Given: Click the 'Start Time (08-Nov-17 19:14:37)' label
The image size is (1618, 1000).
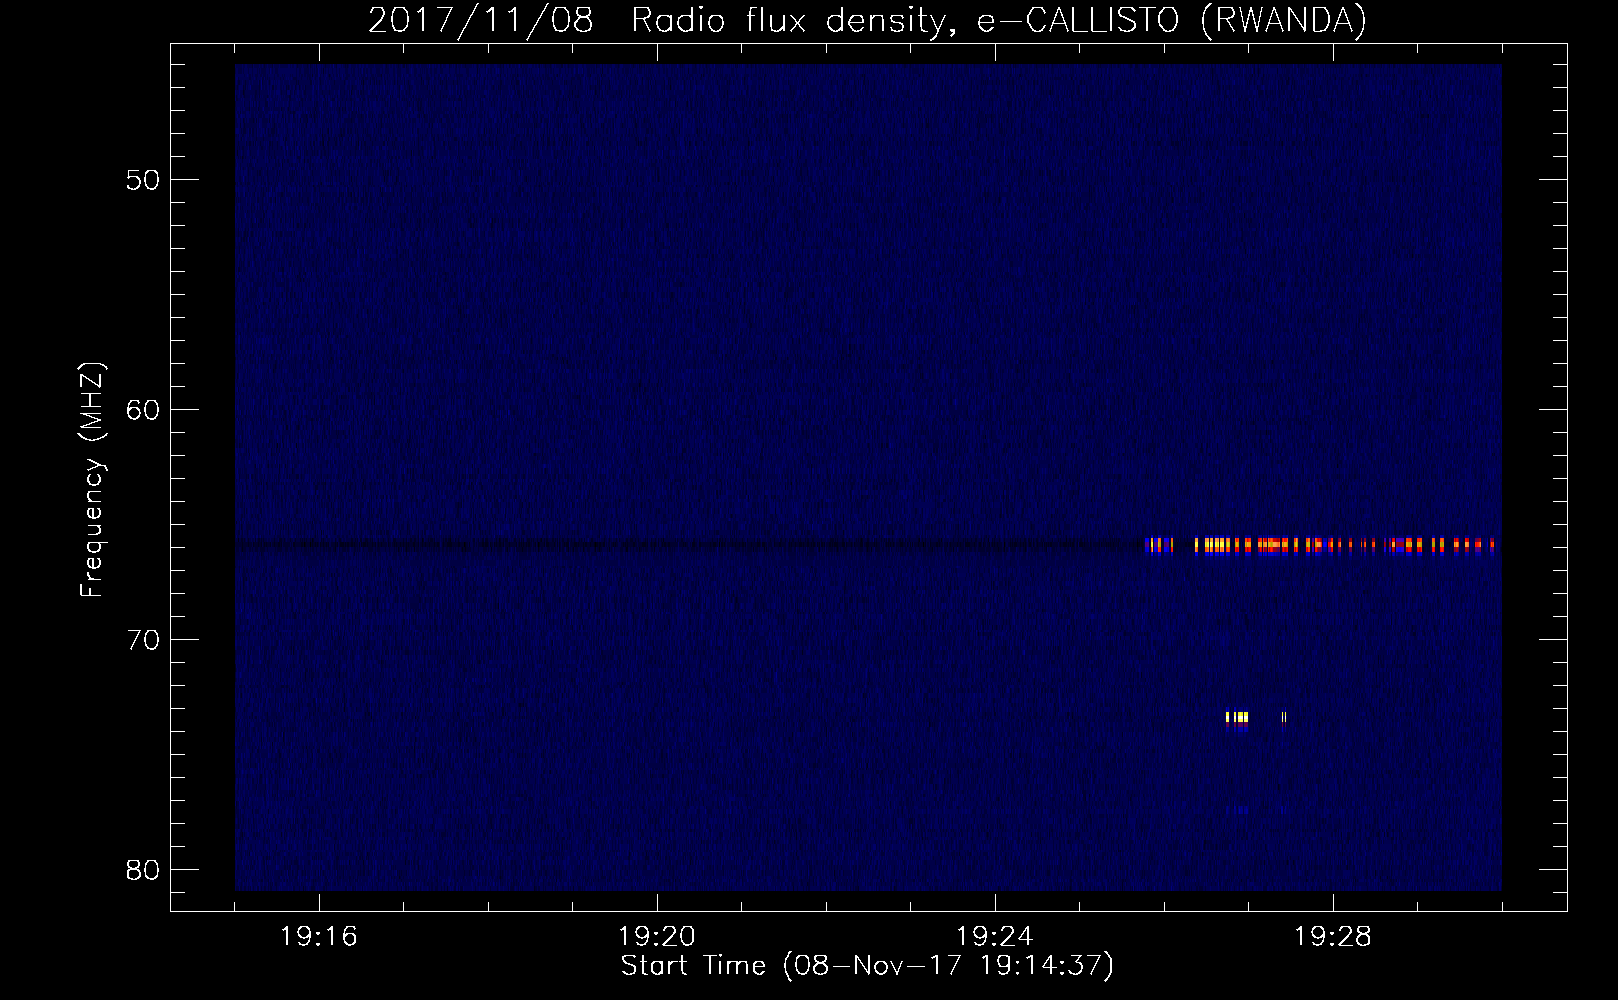Looking at the screenshot, I should pos(867,966).
